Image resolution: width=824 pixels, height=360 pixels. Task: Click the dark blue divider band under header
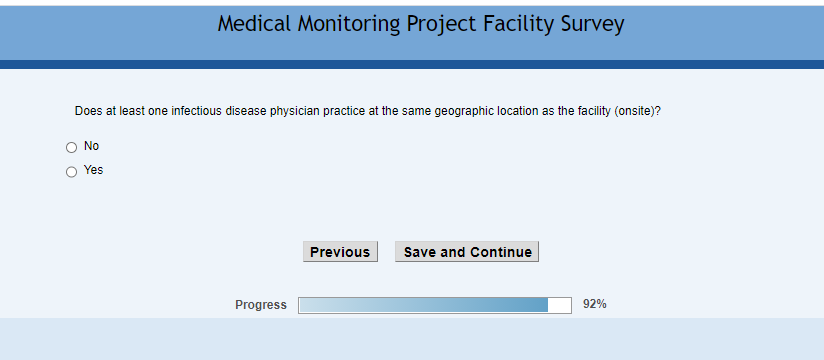[412, 64]
